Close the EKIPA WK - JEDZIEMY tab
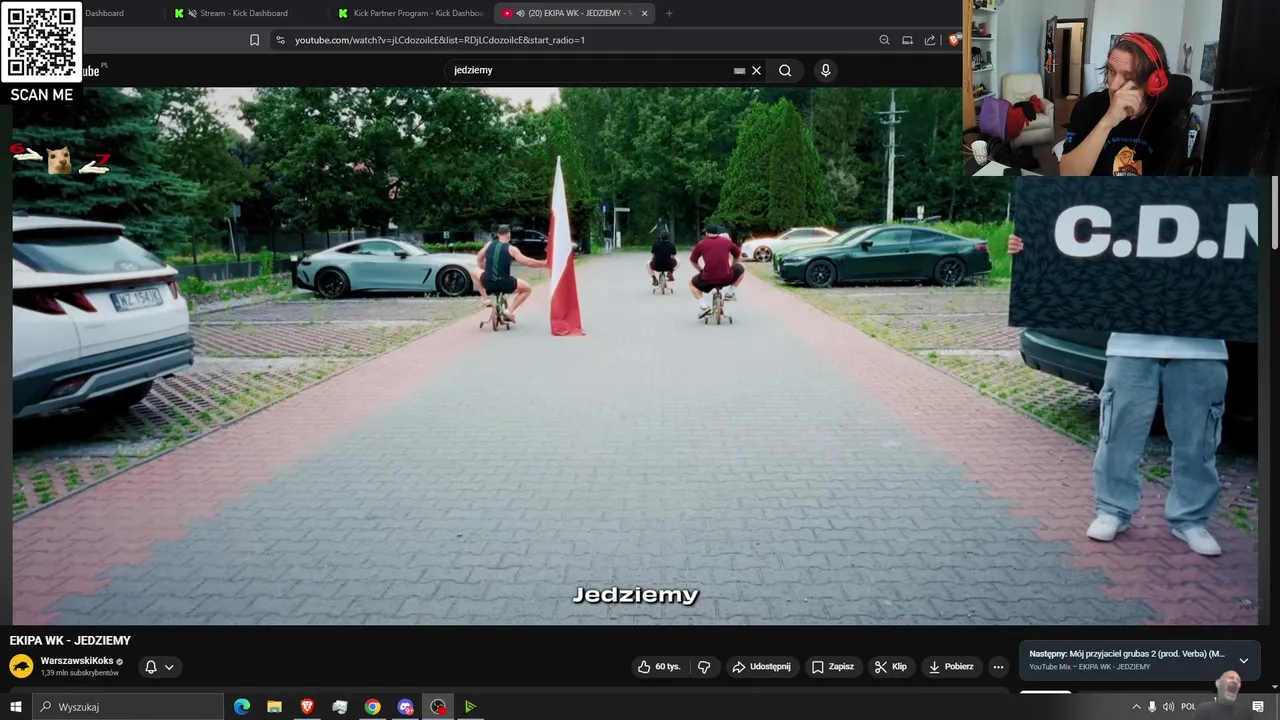The width and height of the screenshot is (1280, 720). pos(644,13)
